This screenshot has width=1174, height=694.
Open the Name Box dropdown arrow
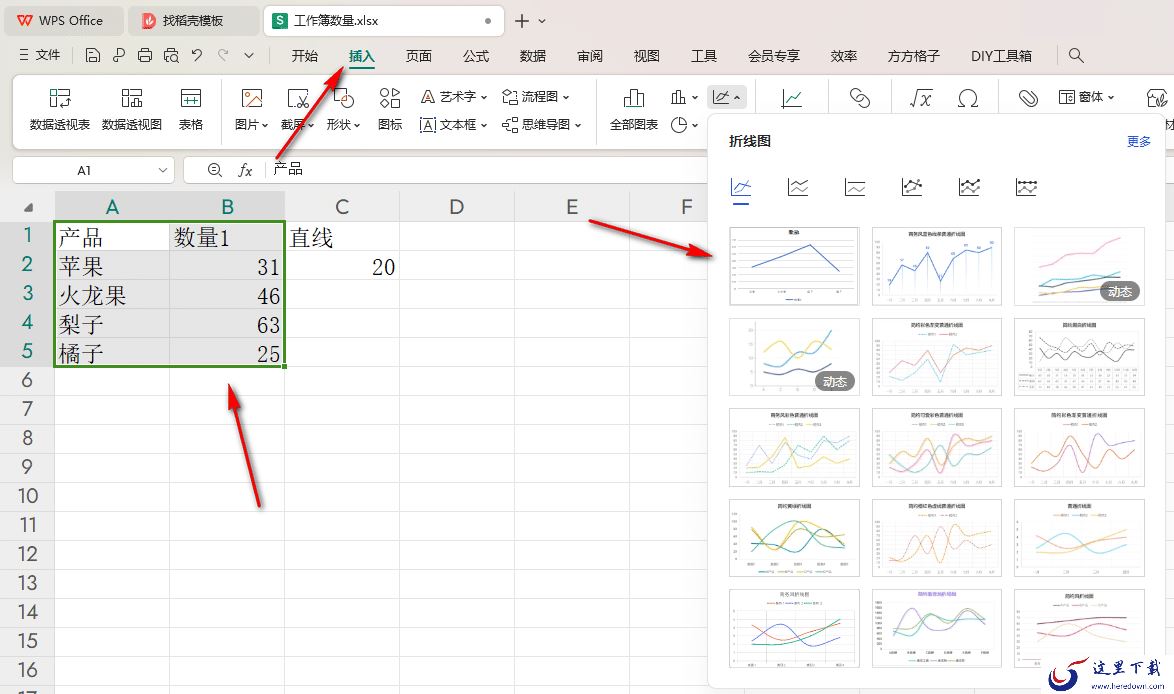(162, 170)
